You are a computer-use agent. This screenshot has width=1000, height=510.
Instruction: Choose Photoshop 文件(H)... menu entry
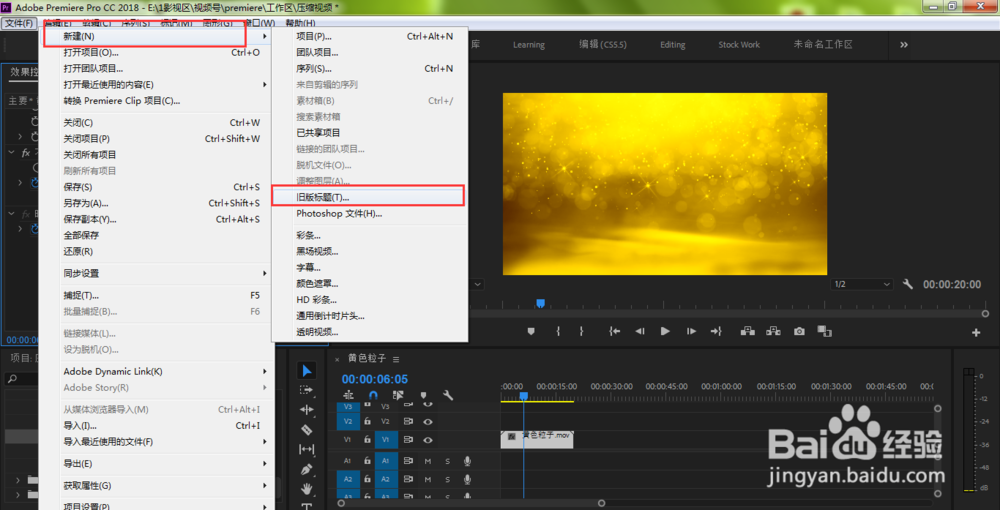(369, 214)
